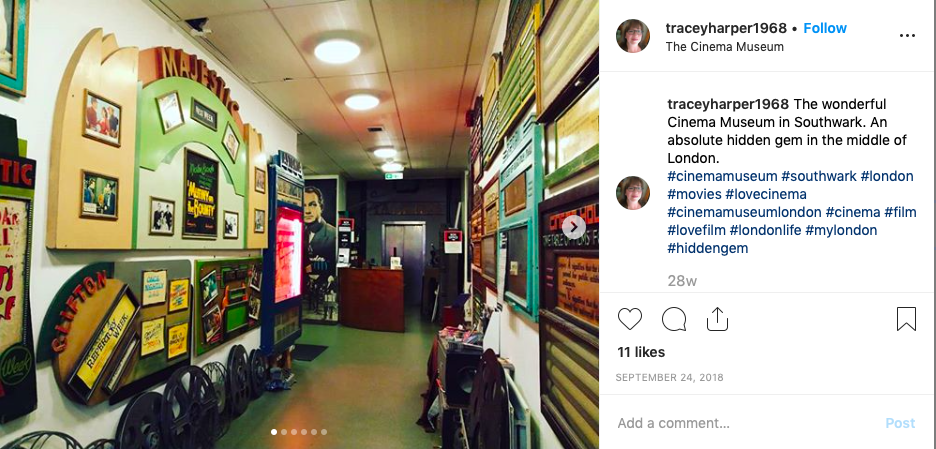Open the #londonlife hashtag

tap(765, 230)
